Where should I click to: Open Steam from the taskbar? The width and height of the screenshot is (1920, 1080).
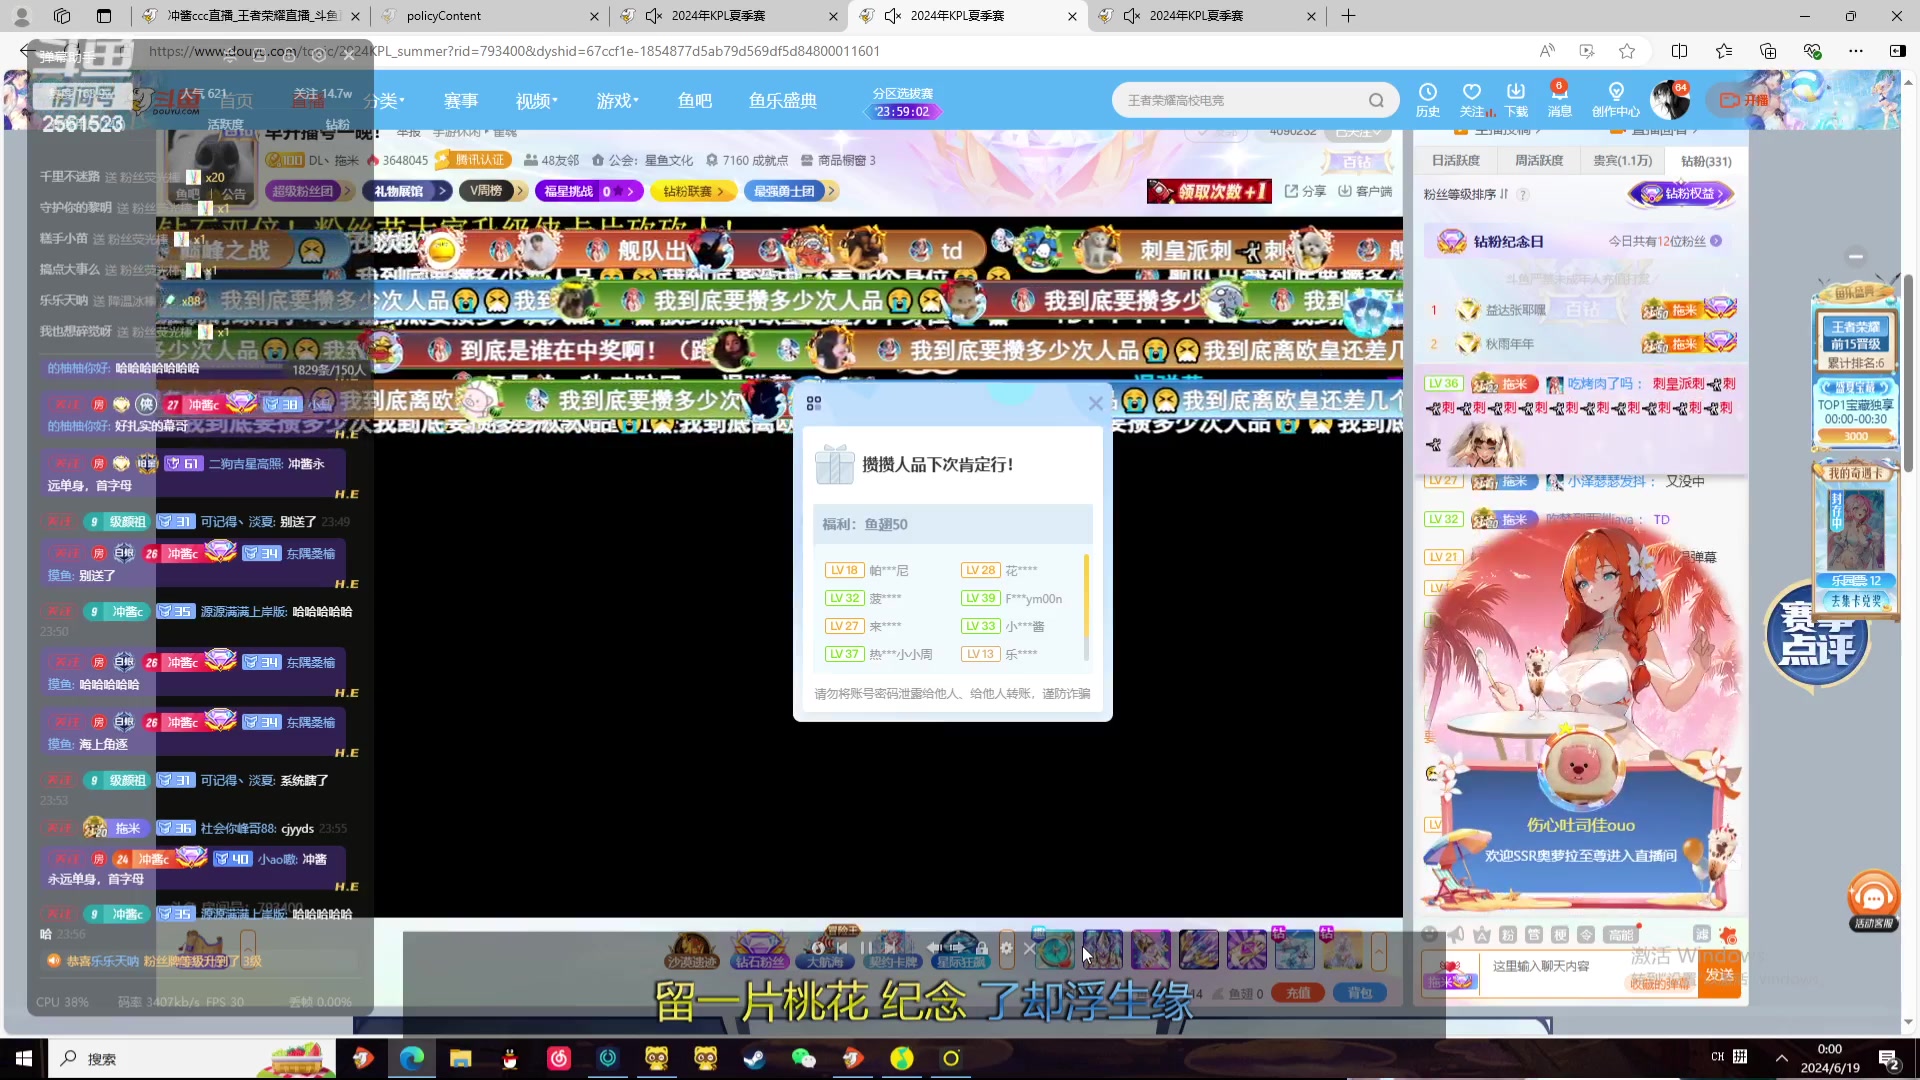[754, 1058]
